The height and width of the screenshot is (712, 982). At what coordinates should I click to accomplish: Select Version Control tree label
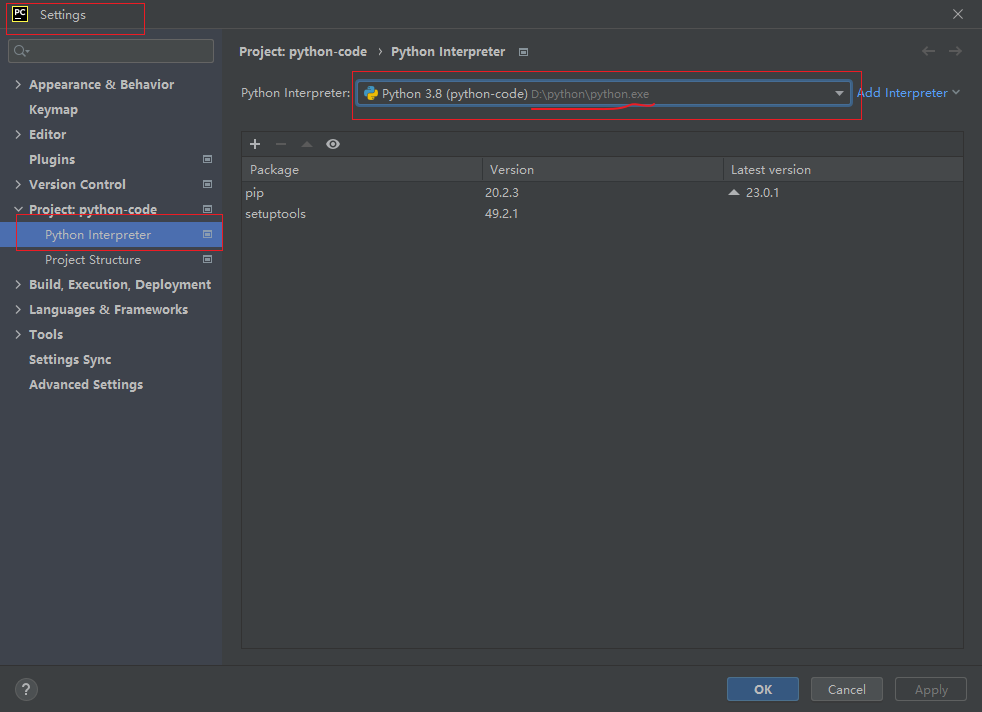click(x=77, y=185)
